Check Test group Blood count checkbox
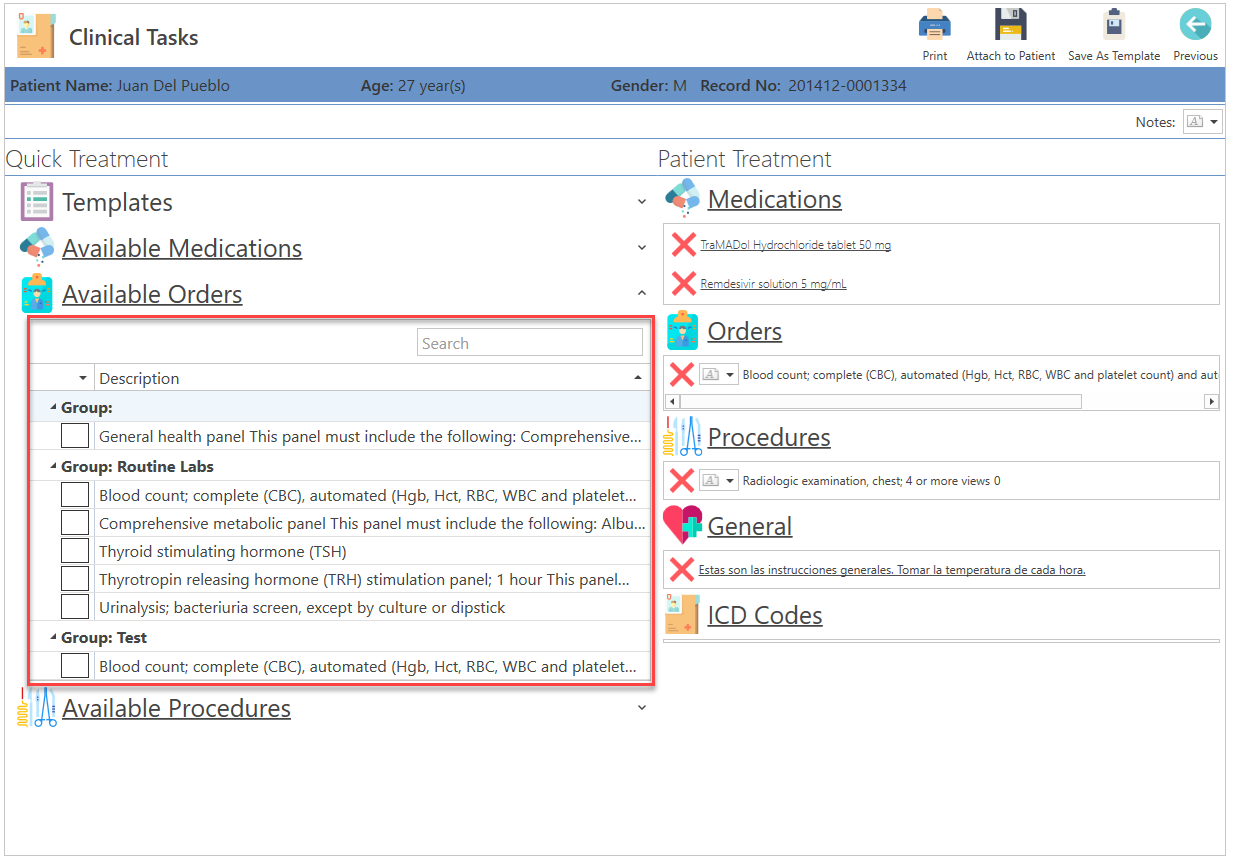1233x860 pixels. click(x=75, y=665)
